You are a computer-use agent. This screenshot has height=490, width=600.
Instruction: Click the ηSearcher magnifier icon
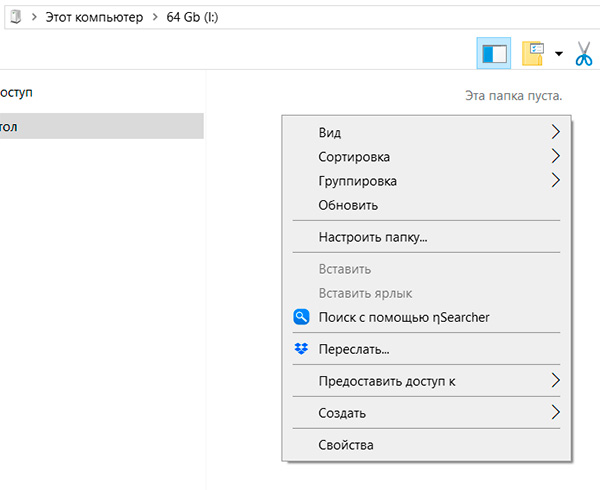[302, 317]
